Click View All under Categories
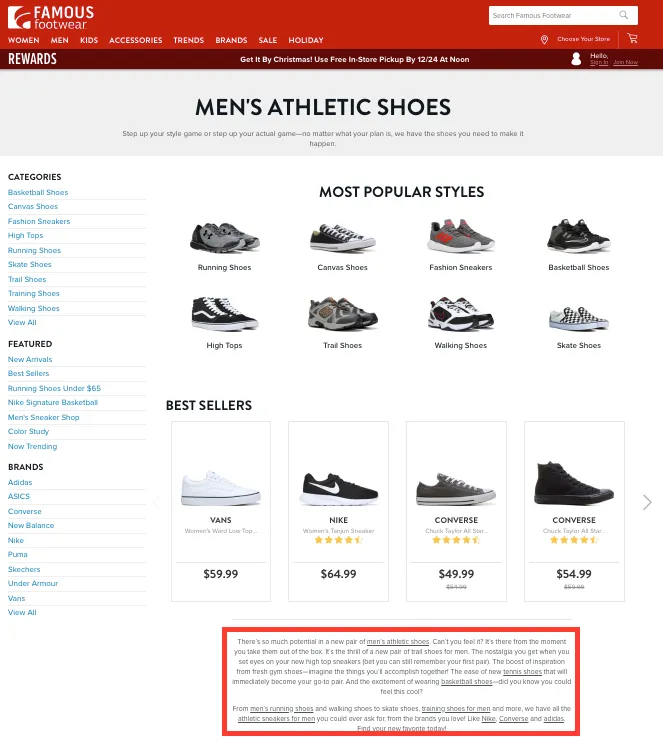The width and height of the screenshot is (663, 745). tap(22, 323)
